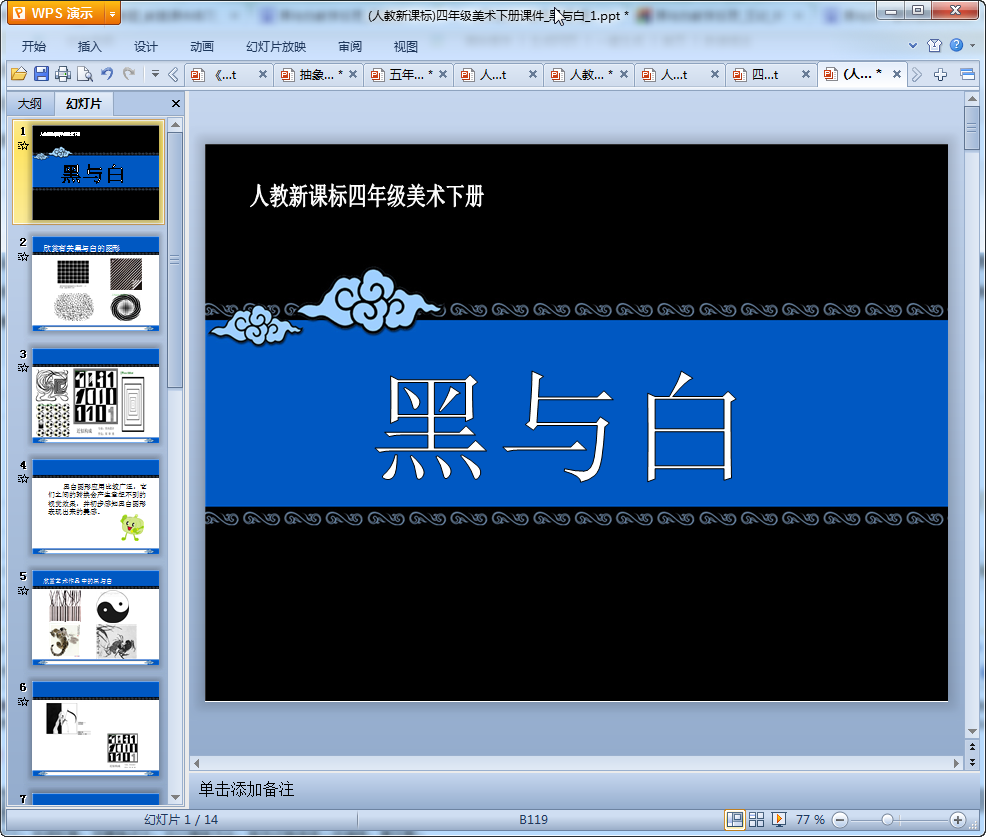Viewport: 986px width, 837px height.
Task: Click the horizontal scrollbar right arrow
Action: coord(956,763)
